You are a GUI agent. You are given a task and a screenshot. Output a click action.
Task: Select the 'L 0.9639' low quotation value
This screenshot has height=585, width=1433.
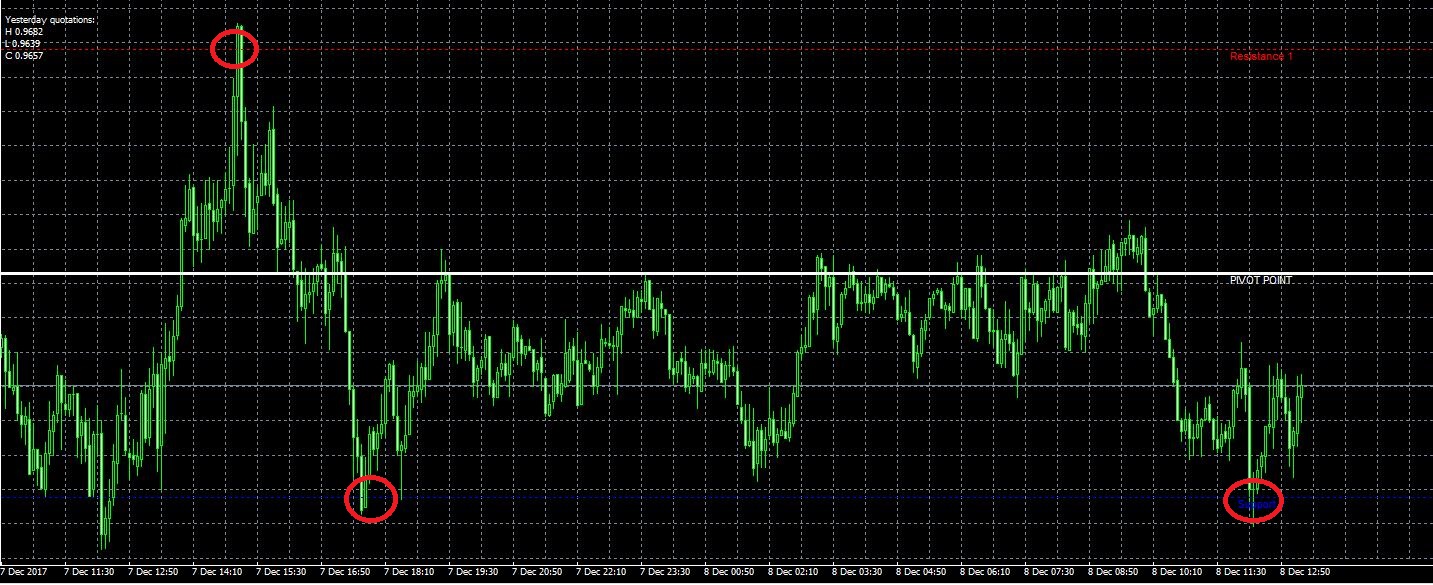(24, 44)
